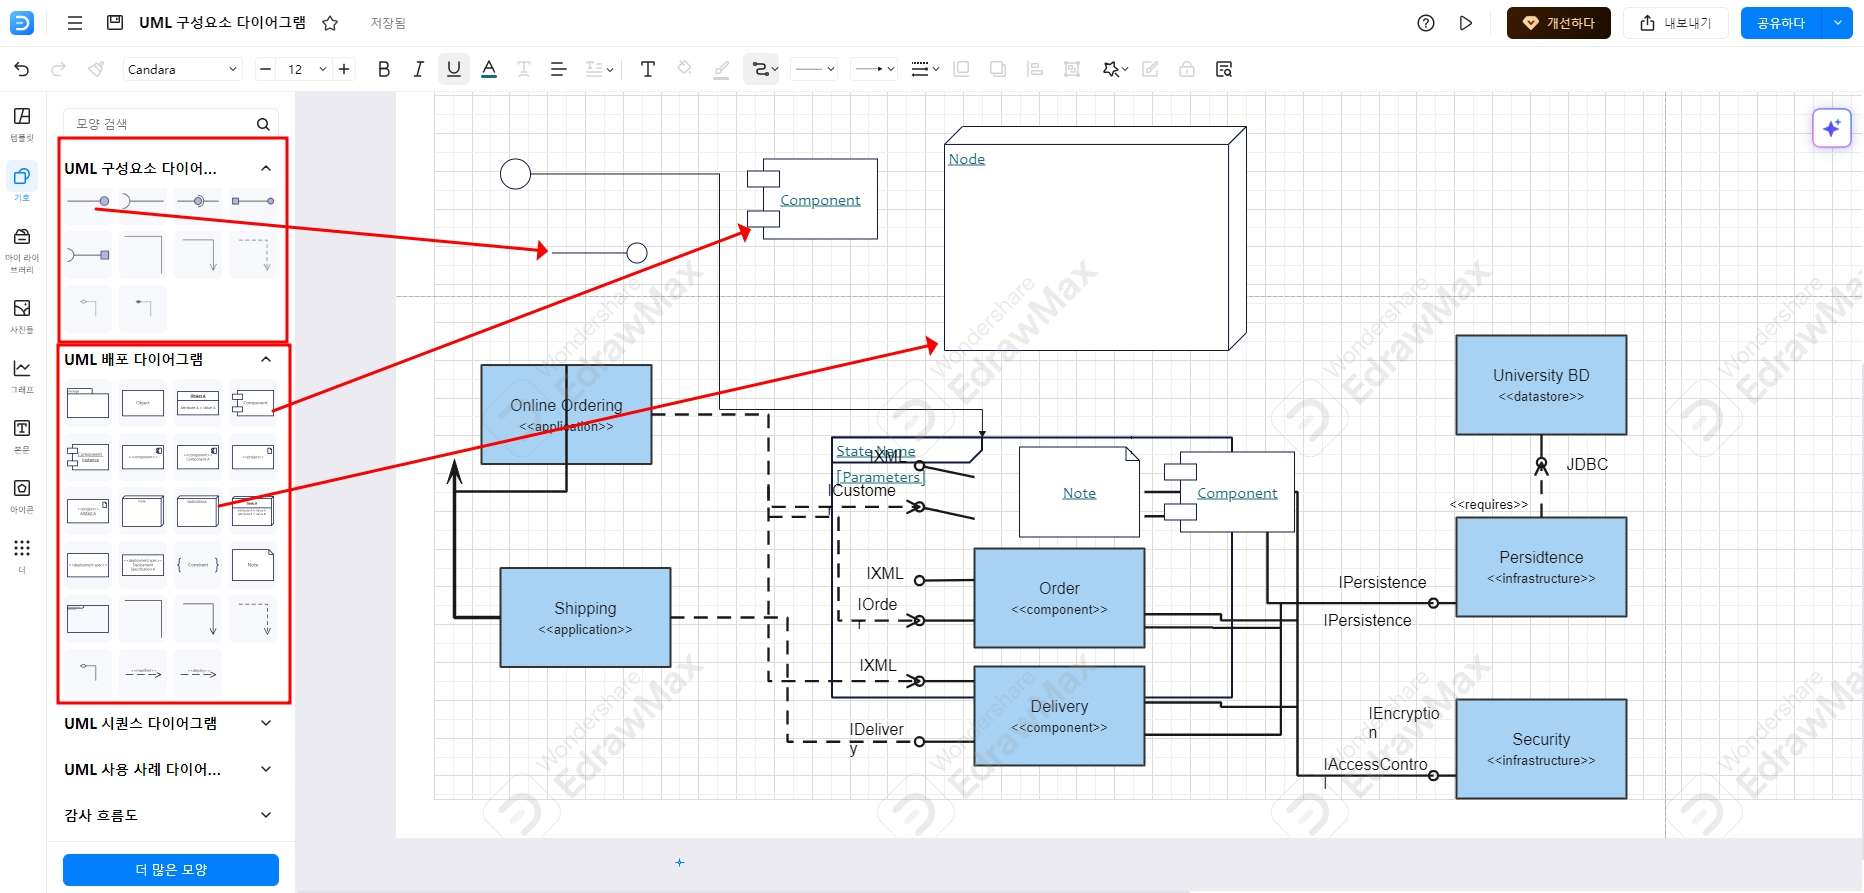Screen dimensions: 1864x893
Task: Click the 더 많은 모양 button
Action: click(171, 870)
